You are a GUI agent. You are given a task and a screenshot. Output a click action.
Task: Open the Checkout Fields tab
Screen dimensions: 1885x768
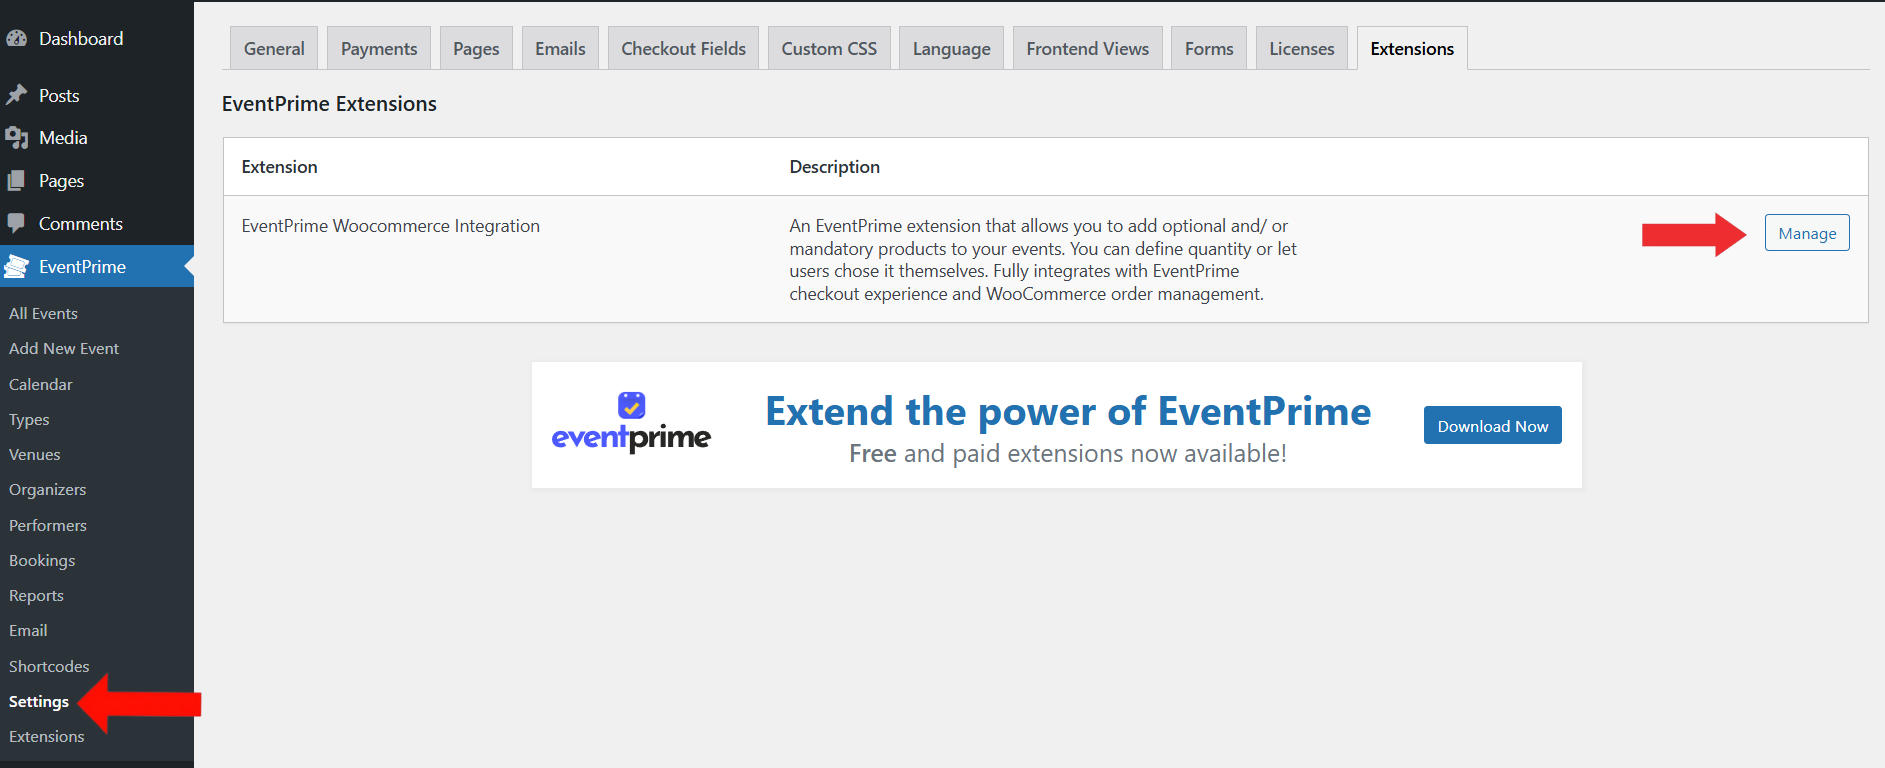(x=683, y=48)
